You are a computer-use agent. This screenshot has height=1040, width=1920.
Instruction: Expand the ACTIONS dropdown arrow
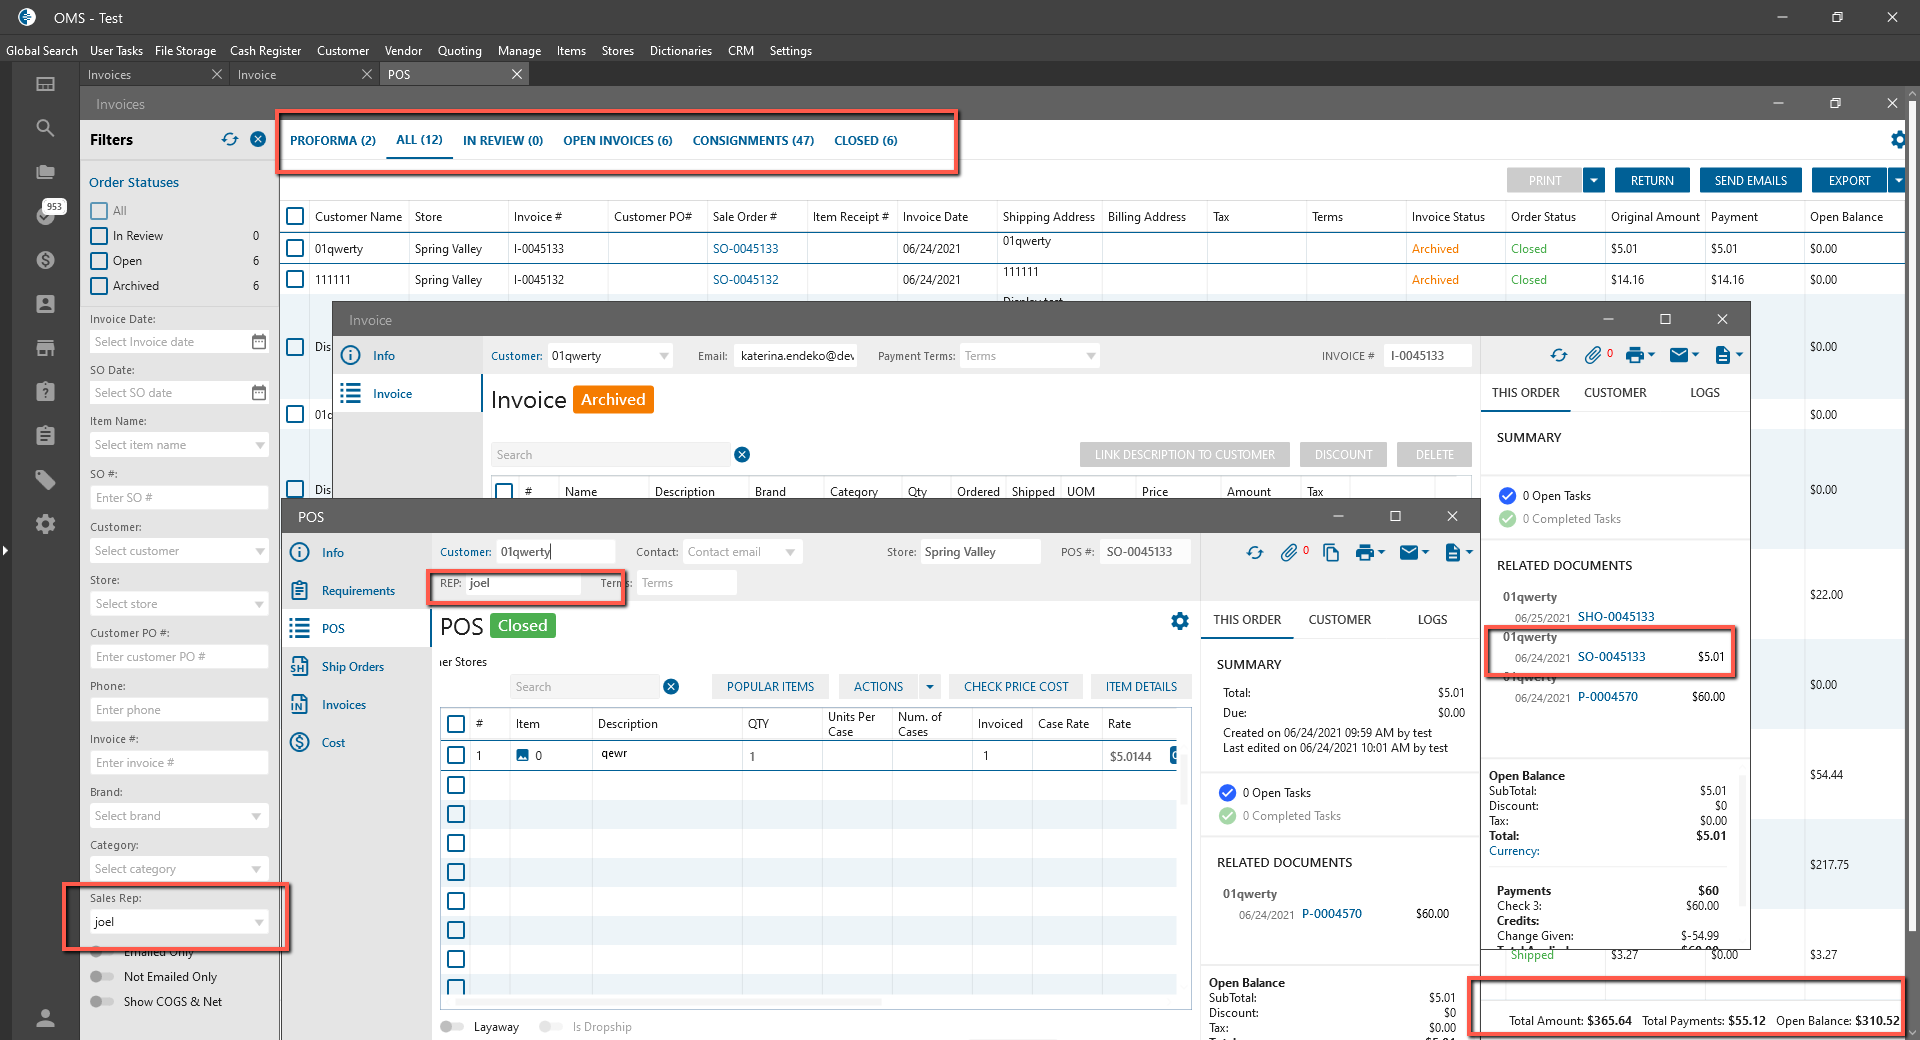(930, 687)
